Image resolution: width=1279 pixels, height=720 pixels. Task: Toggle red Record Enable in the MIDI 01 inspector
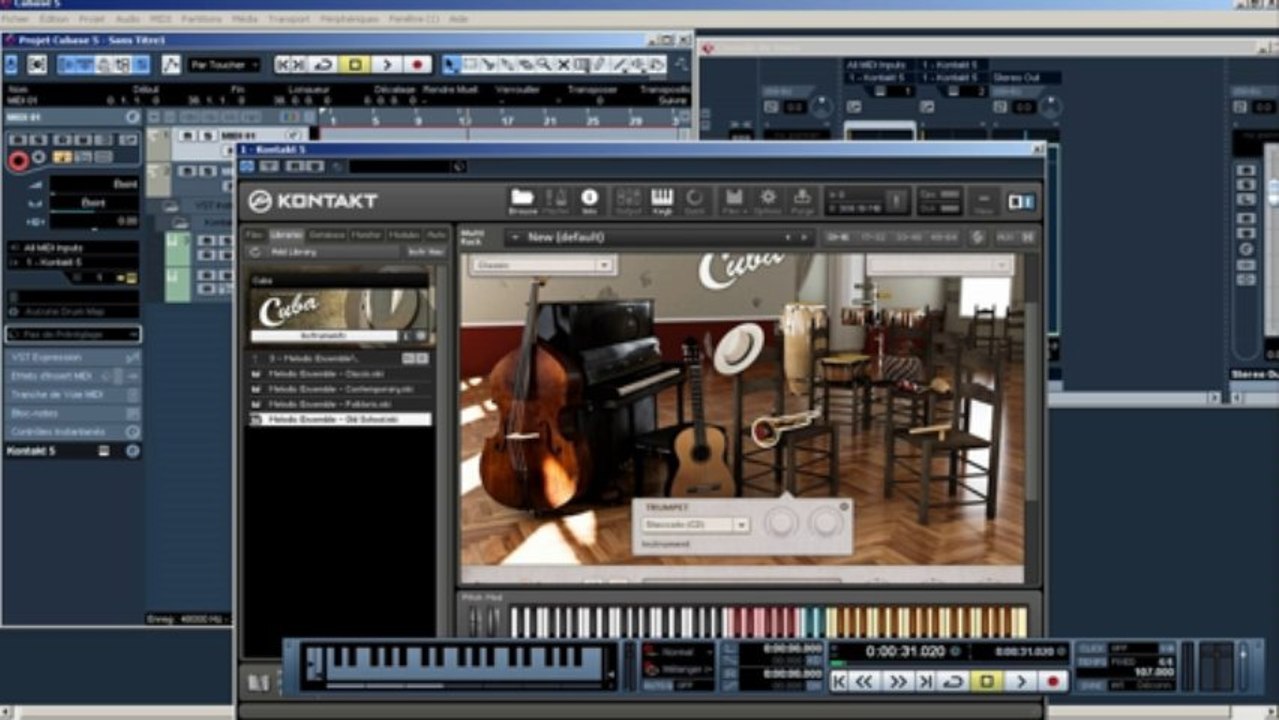tap(18, 160)
